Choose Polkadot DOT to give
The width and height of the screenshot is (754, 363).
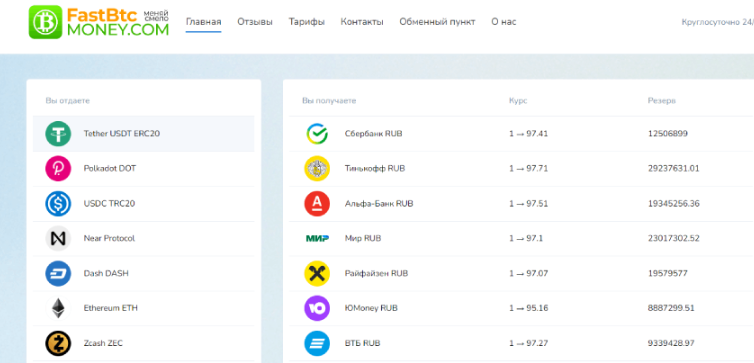click(110, 169)
